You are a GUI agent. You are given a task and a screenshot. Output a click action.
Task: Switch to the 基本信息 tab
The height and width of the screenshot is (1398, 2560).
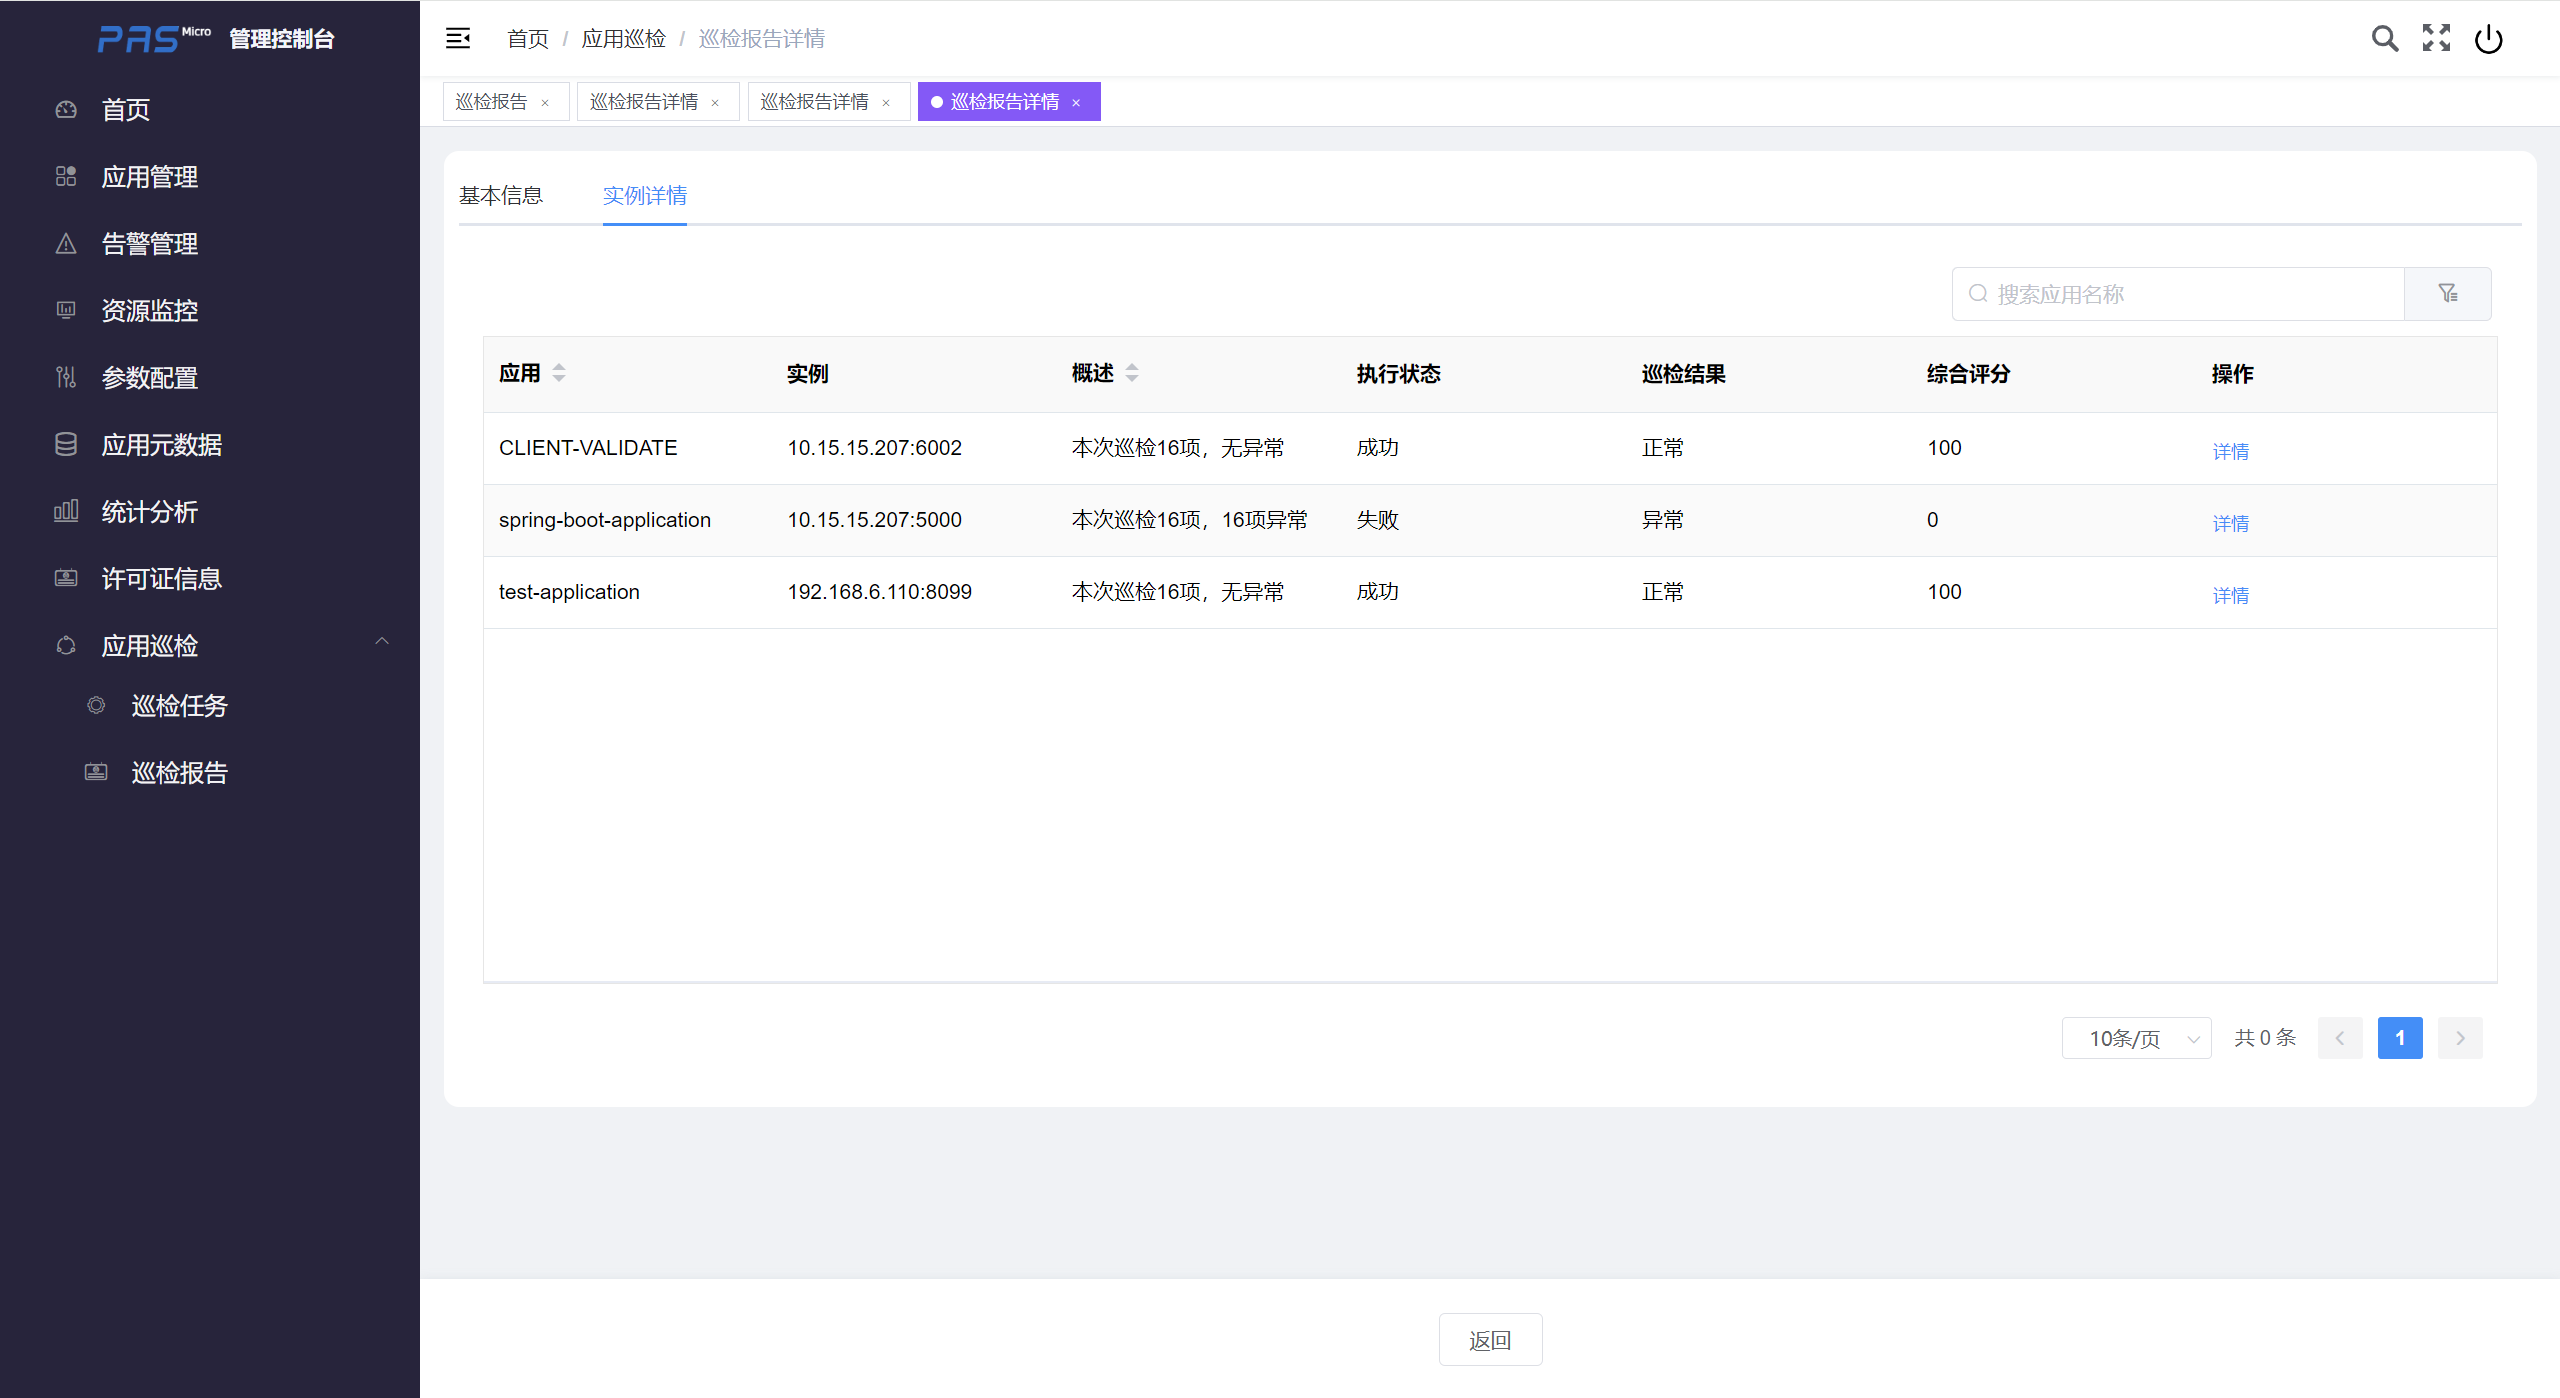click(500, 196)
